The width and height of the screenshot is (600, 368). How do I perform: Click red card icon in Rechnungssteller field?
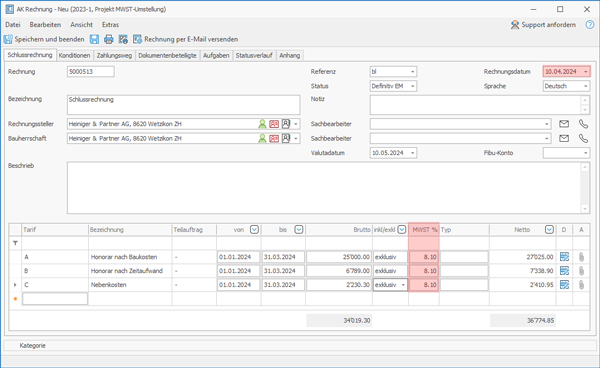click(x=274, y=124)
